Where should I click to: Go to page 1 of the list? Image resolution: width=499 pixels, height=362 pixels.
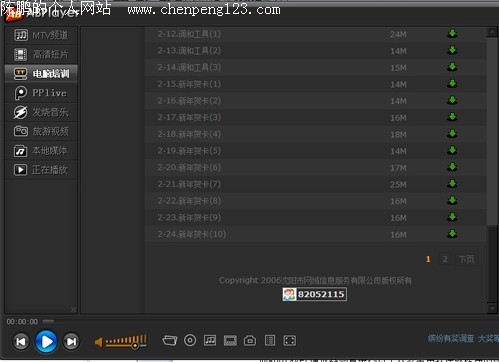pyautogui.click(x=428, y=259)
